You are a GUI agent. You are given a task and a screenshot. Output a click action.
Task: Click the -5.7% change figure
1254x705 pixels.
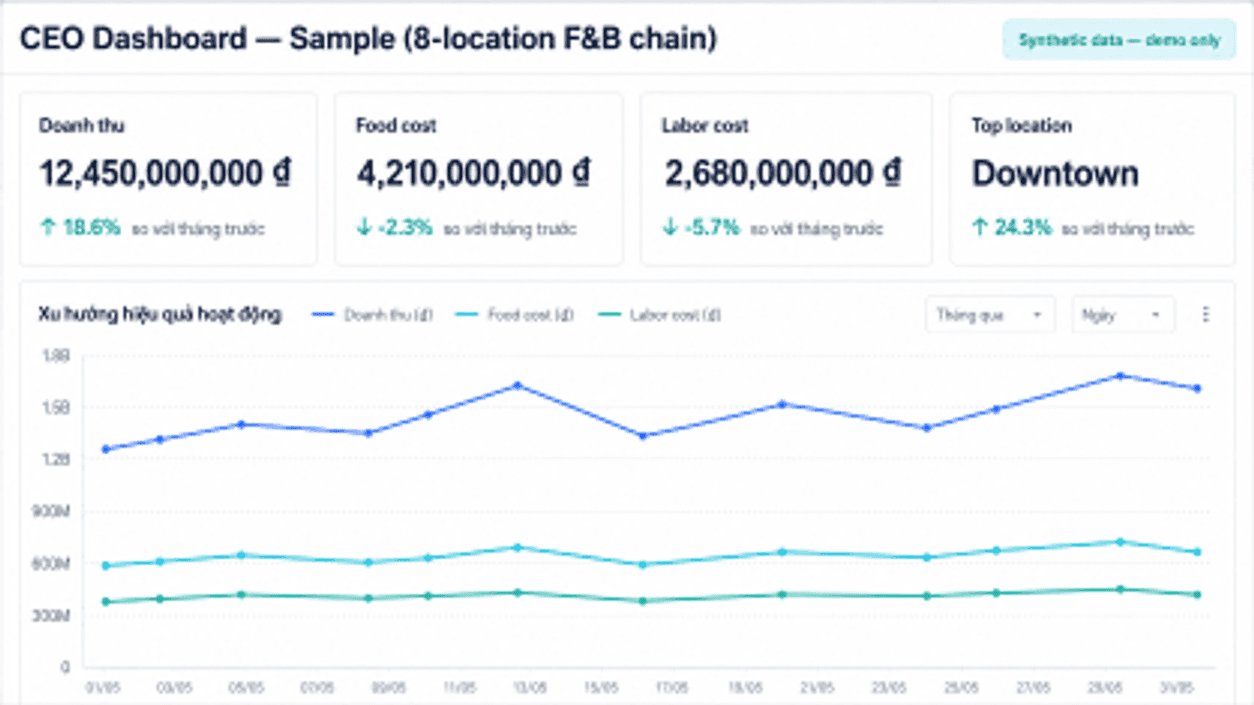pyautogui.click(x=712, y=228)
